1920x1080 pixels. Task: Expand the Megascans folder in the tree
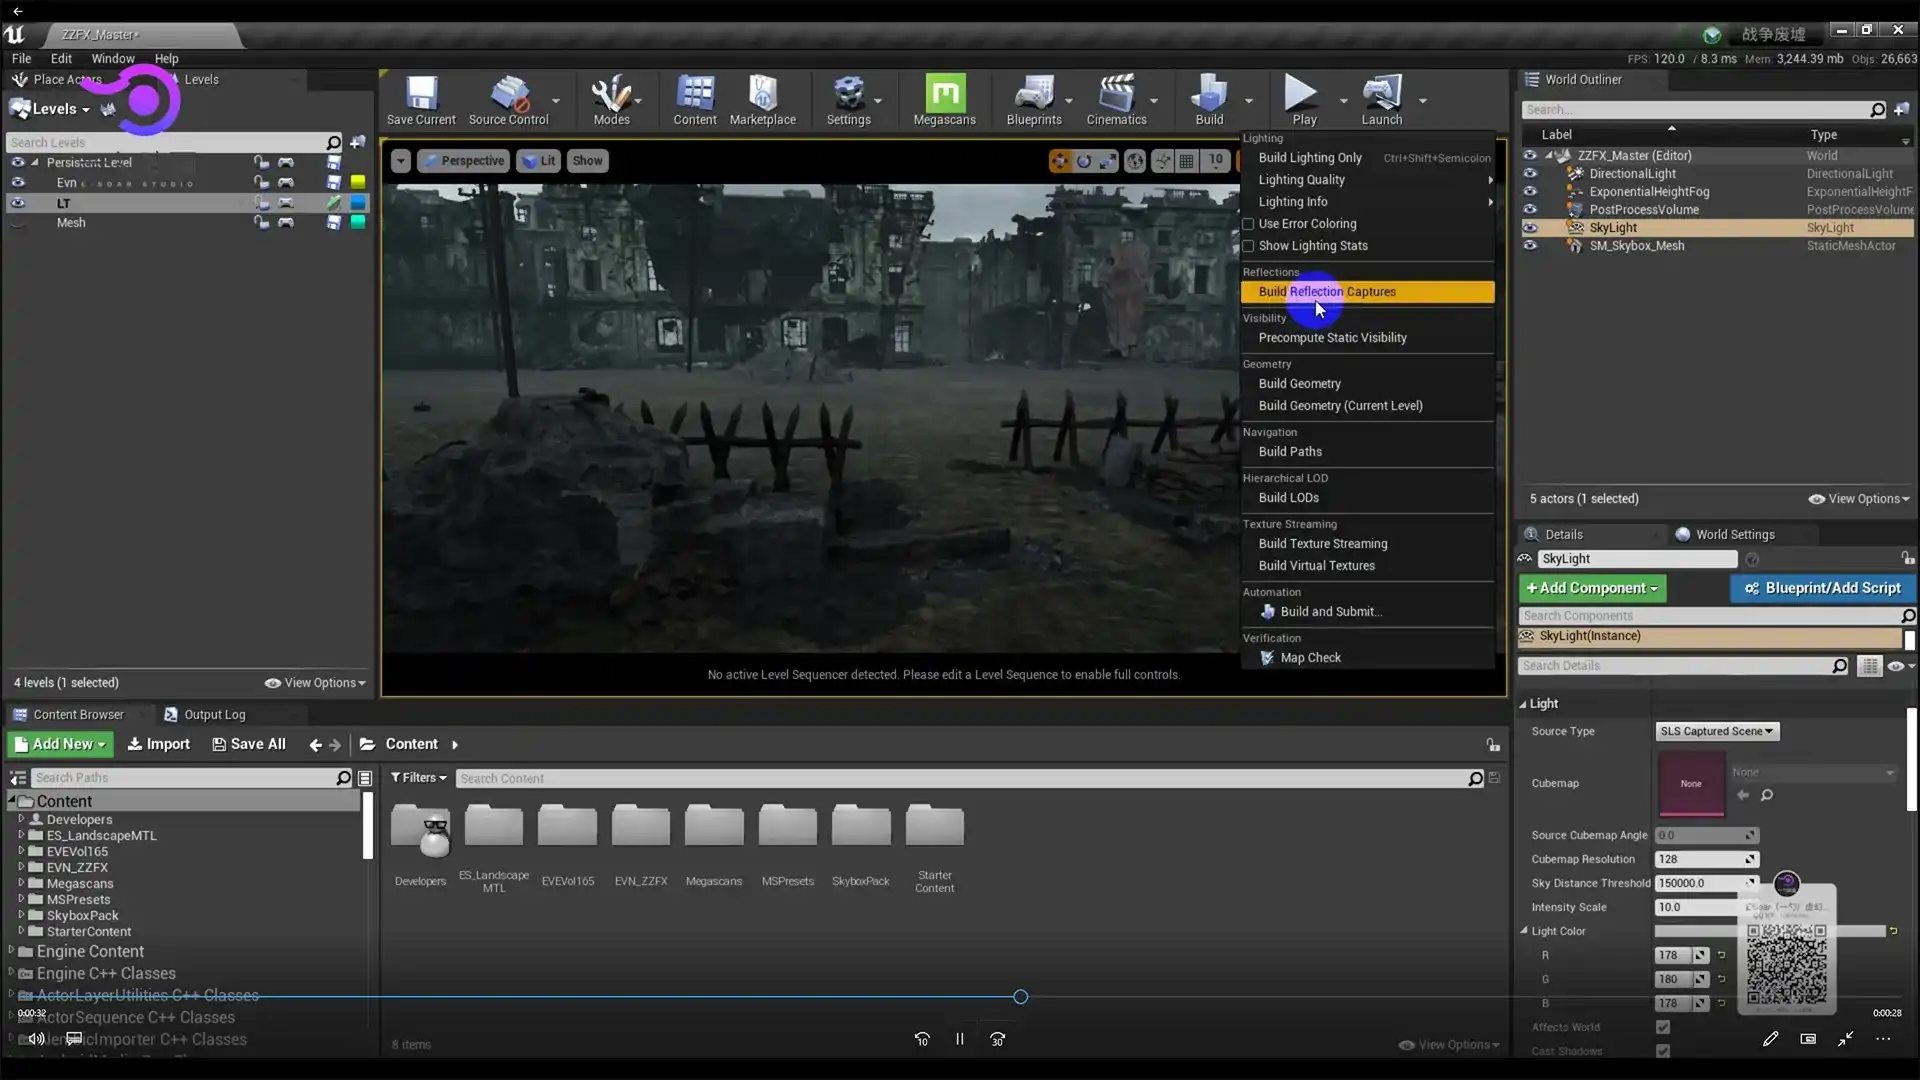pyautogui.click(x=21, y=883)
